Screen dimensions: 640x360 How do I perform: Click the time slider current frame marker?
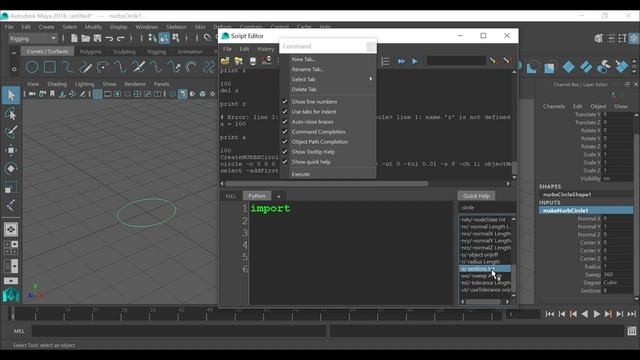(13, 313)
